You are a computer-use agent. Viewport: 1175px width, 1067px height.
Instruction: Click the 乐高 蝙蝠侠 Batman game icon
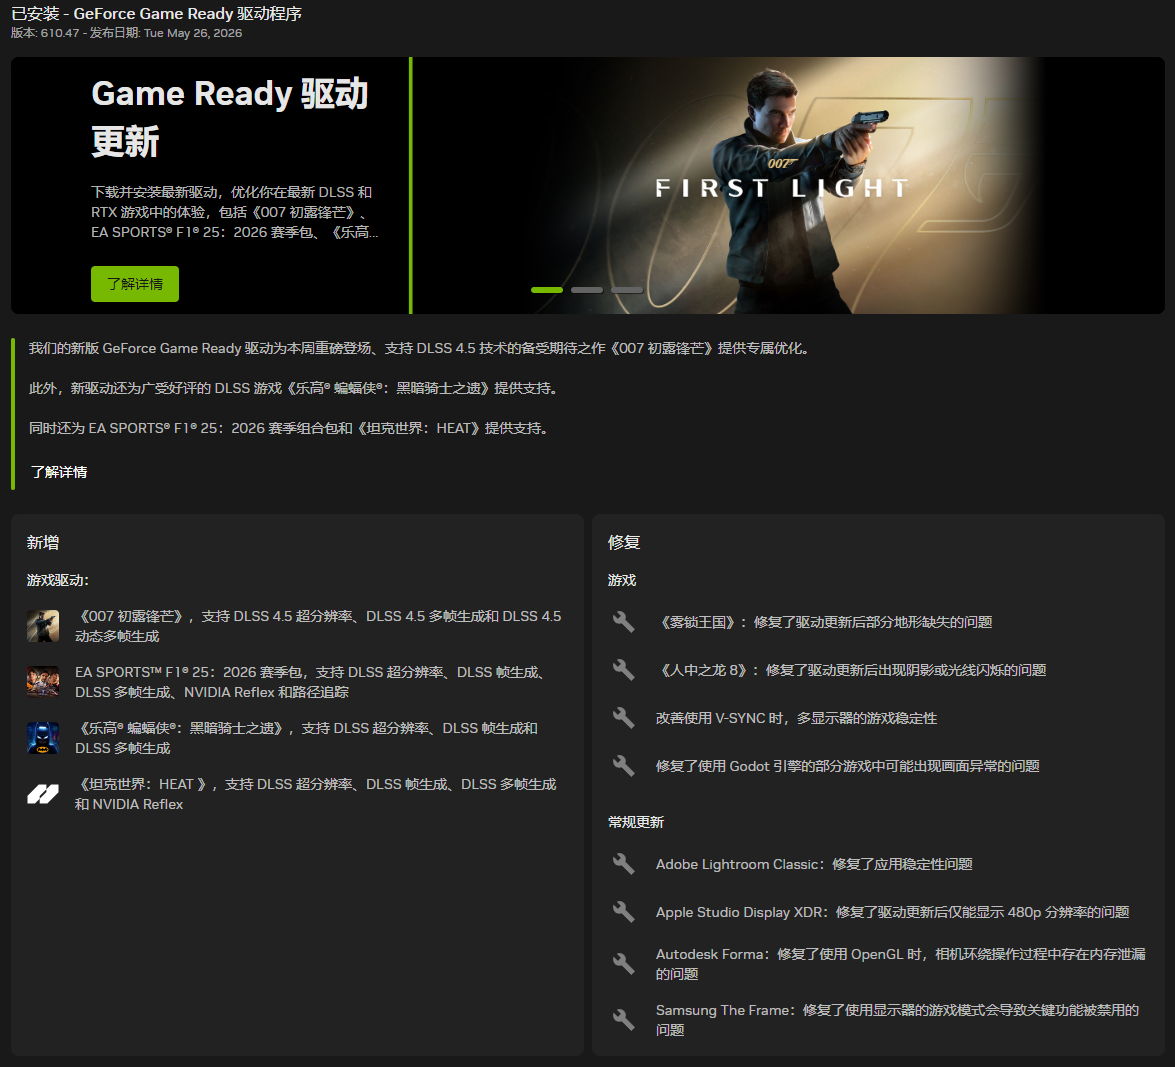pos(43,738)
